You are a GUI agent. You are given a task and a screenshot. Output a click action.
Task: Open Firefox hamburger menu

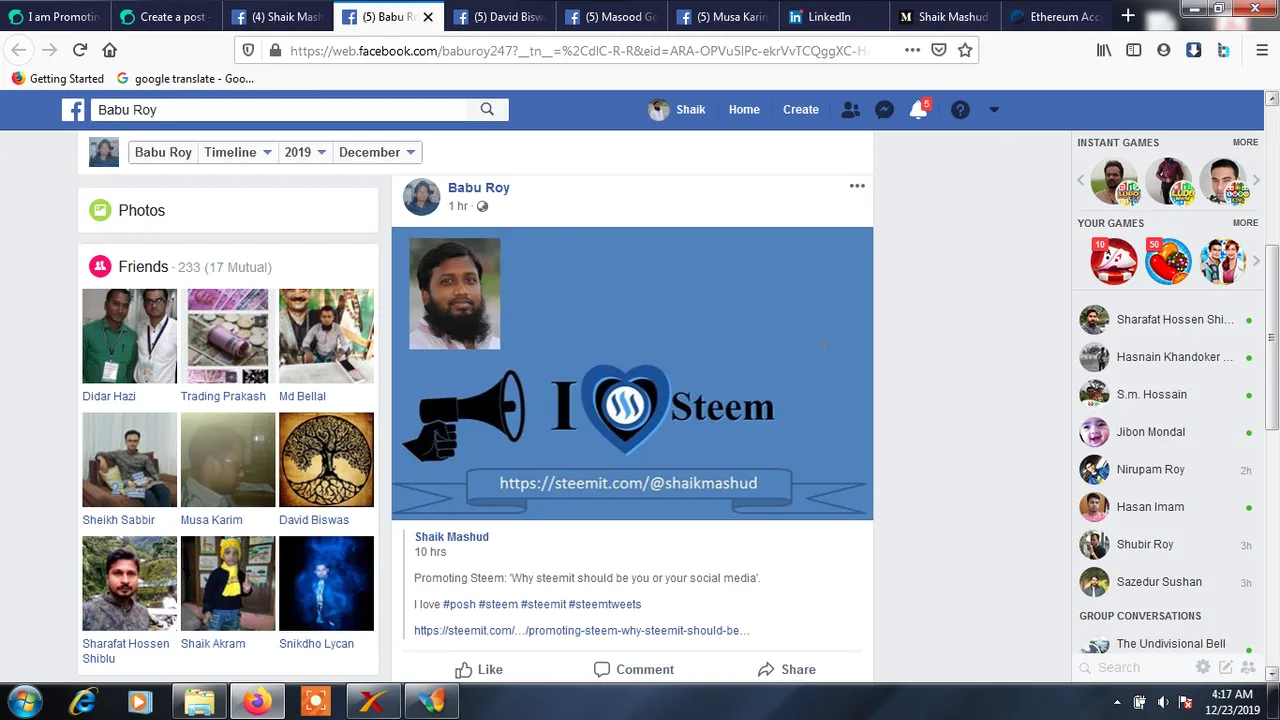[x=1262, y=50]
